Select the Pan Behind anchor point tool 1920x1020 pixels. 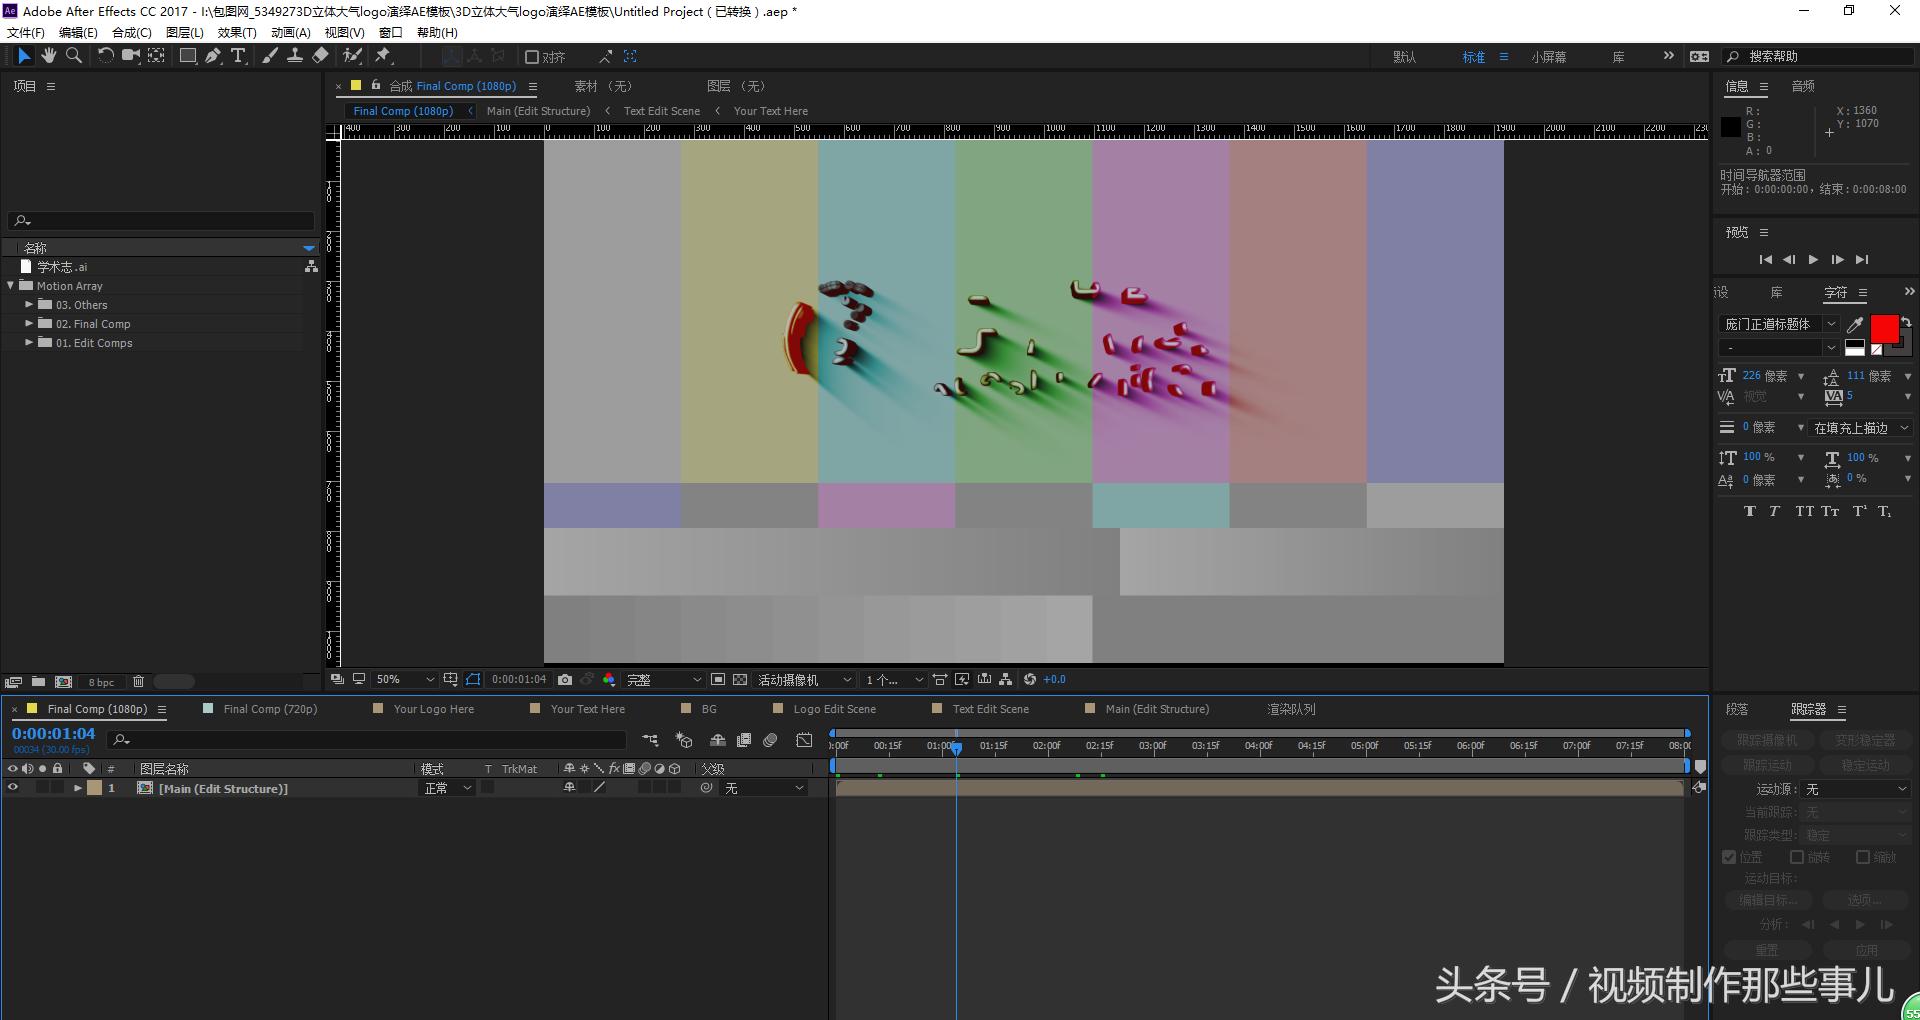pyautogui.click(x=157, y=56)
